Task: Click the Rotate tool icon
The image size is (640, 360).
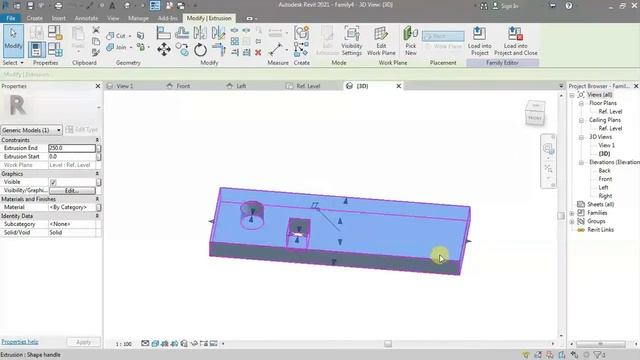Action: pos(200,50)
